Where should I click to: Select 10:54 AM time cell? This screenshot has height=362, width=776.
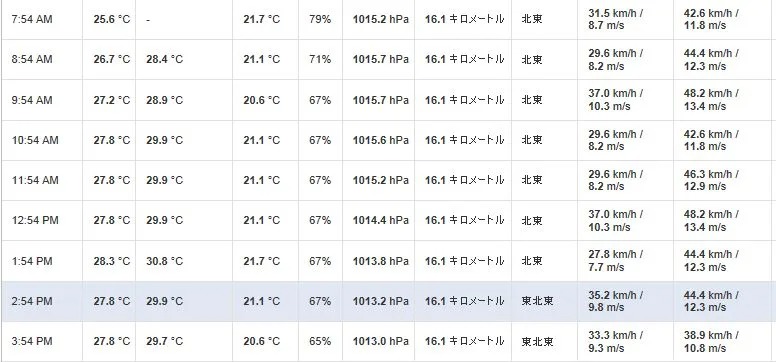pos(35,140)
